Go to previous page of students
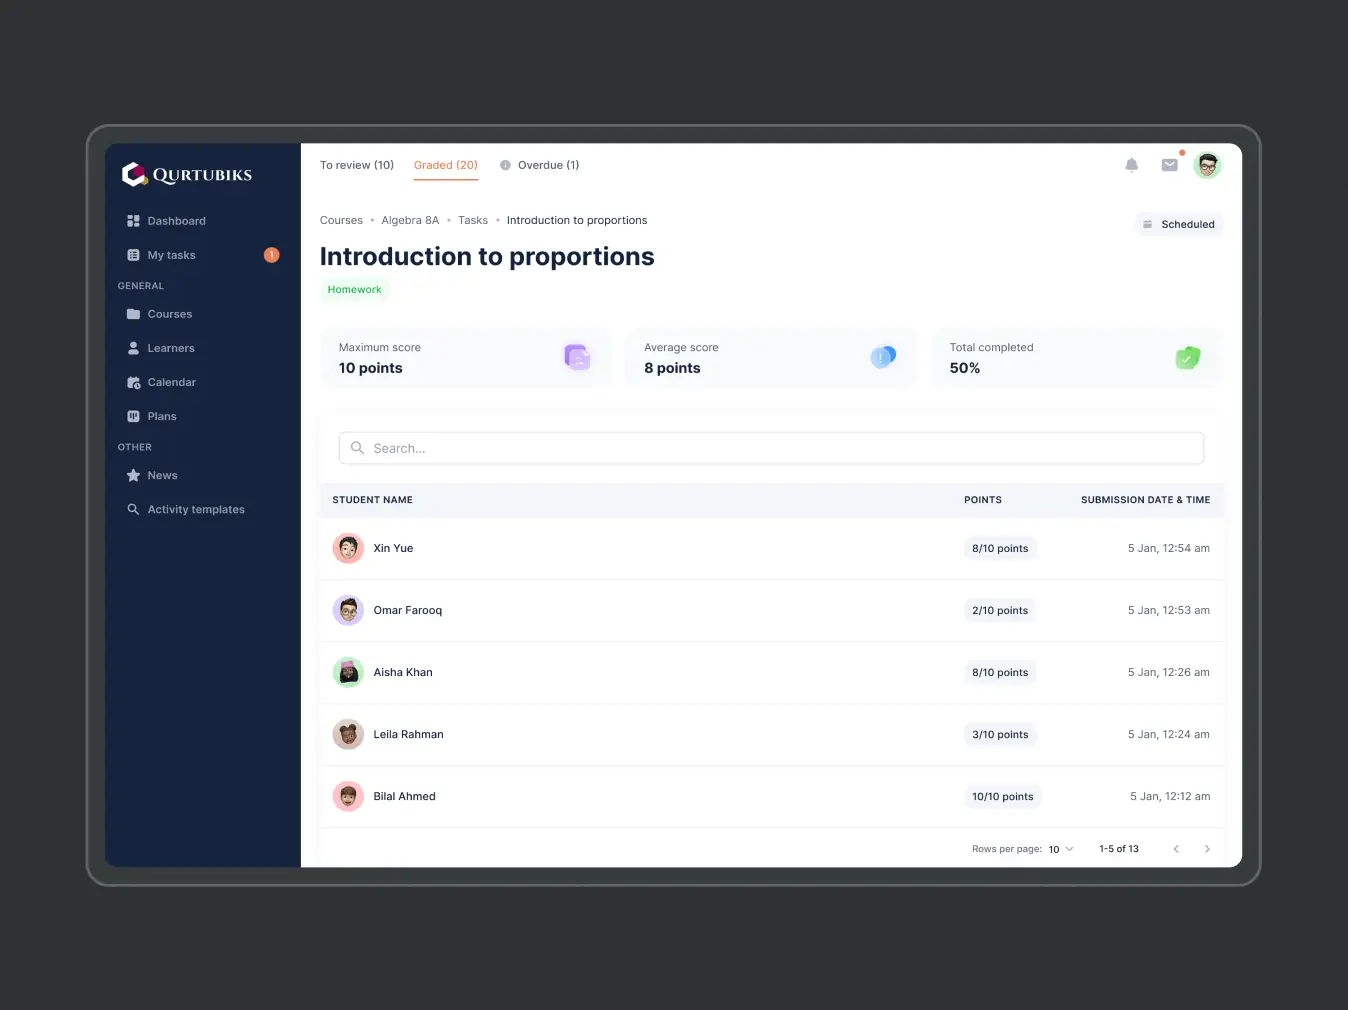This screenshot has width=1348, height=1010. pyautogui.click(x=1176, y=849)
